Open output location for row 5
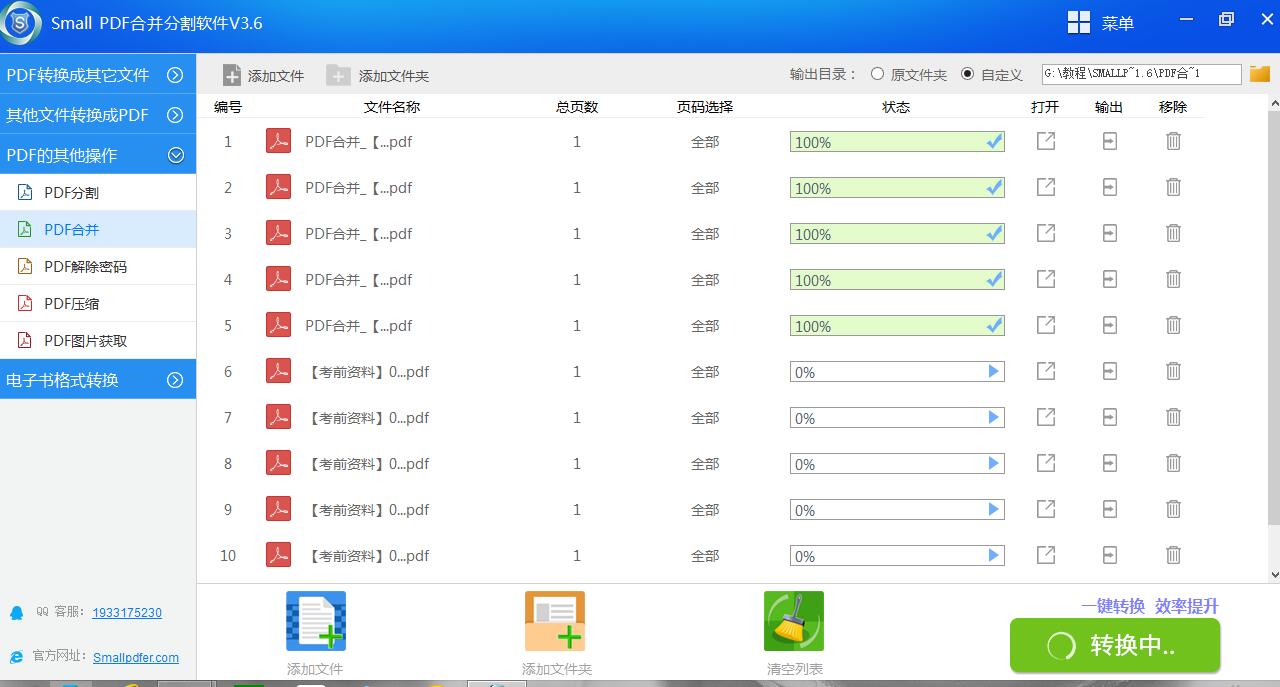 tap(1109, 325)
